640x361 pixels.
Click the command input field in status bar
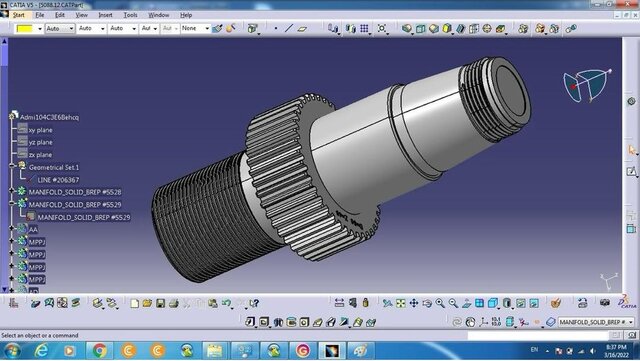(x=539, y=335)
